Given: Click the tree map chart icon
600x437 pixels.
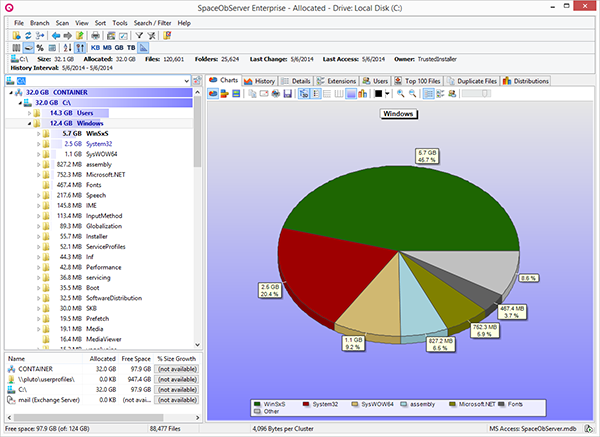Looking at the screenshot, I should coord(236,93).
